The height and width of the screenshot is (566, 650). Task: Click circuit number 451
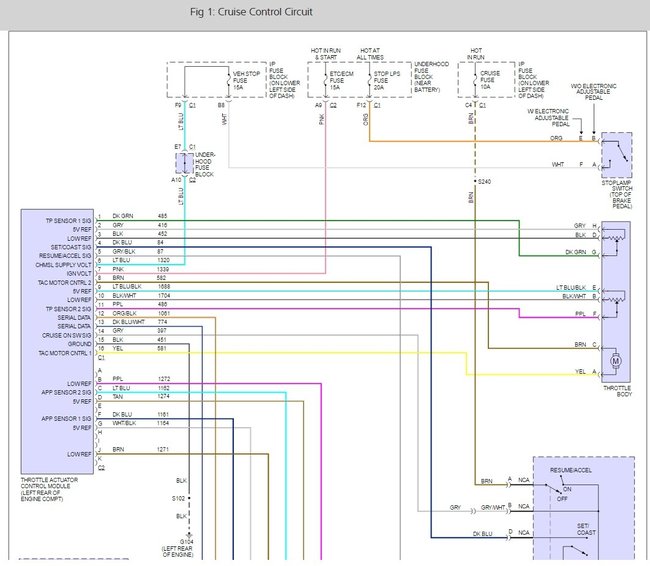[x=162, y=340]
